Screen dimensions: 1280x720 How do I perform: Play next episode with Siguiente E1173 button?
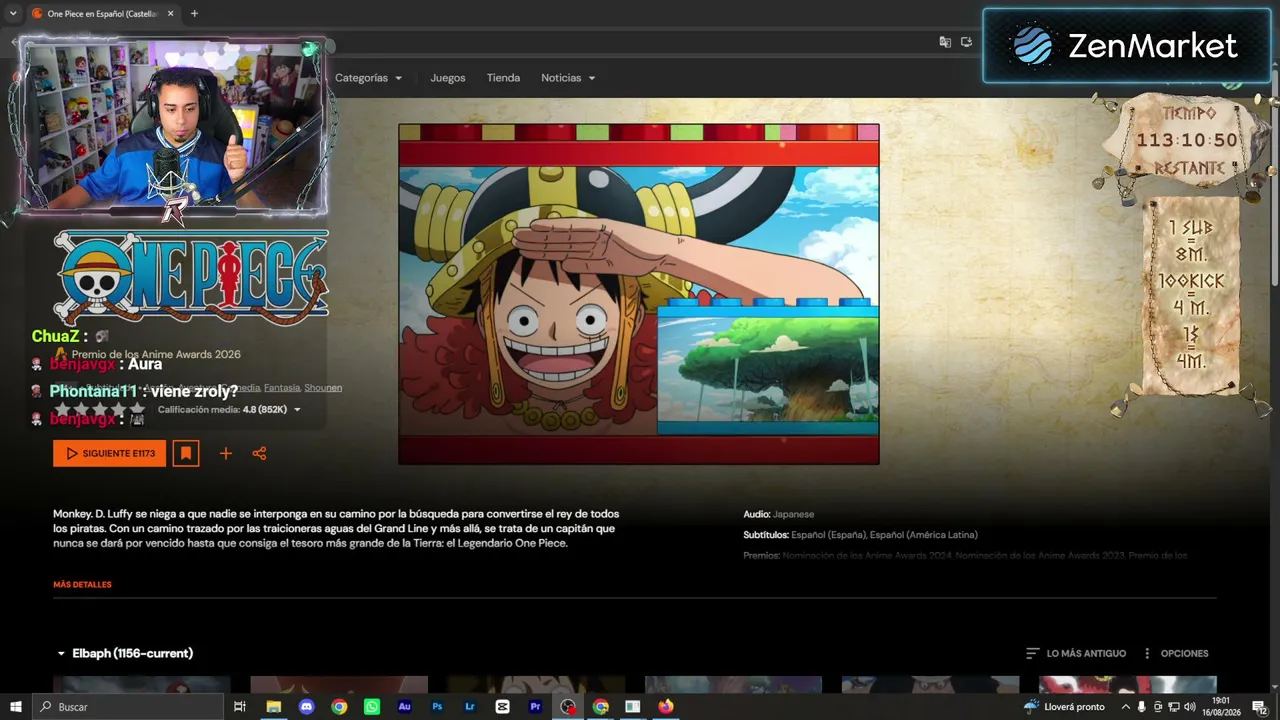[110, 453]
